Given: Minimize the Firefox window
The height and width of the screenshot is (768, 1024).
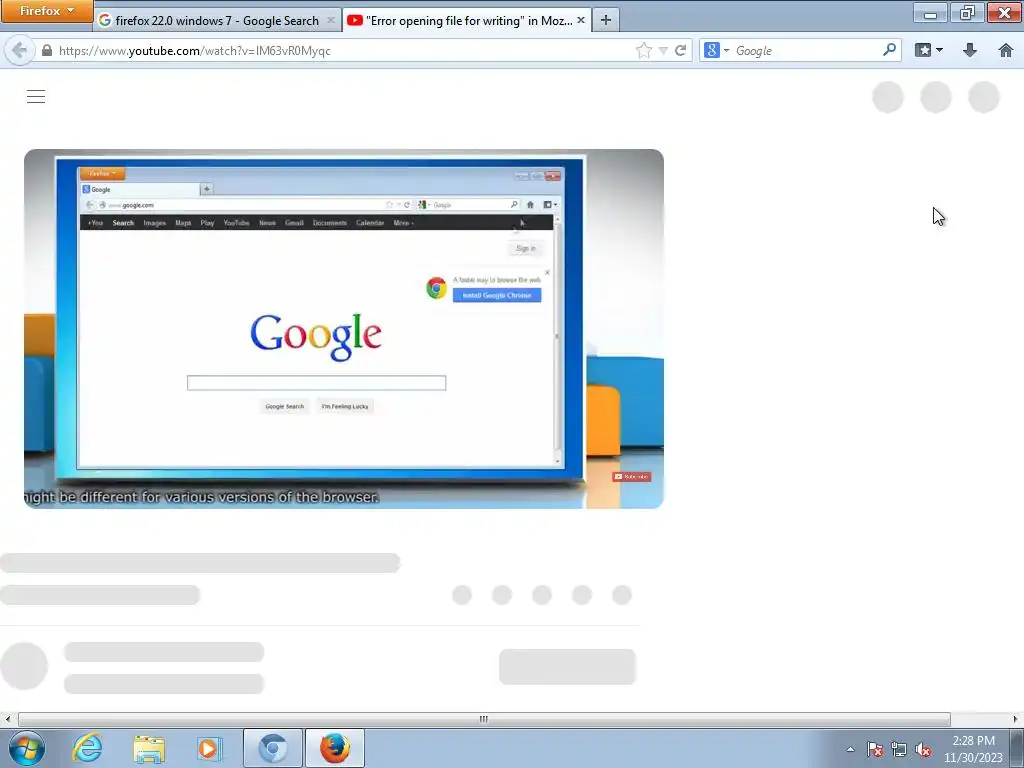Looking at the screenshot, I should 931,12.
